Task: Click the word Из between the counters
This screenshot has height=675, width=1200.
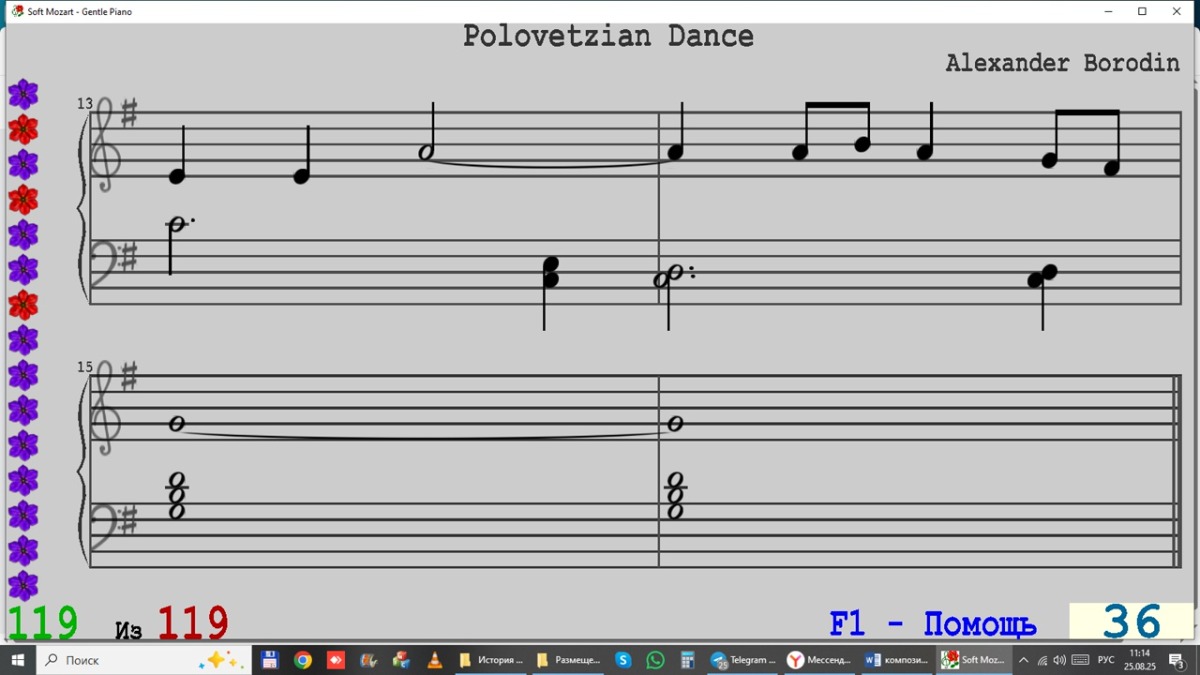Action: tap(129, 630)
